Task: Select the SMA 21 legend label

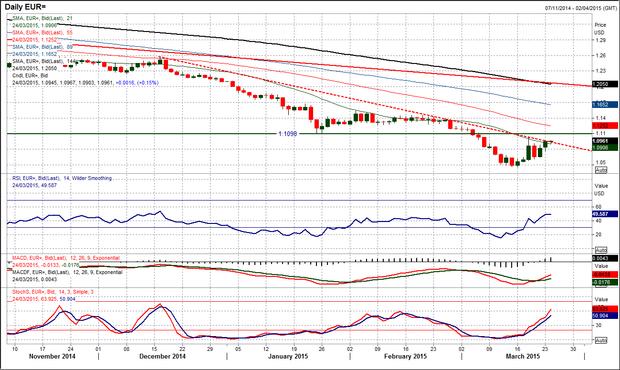Action: pyautogui.click(x=42, y=18)
